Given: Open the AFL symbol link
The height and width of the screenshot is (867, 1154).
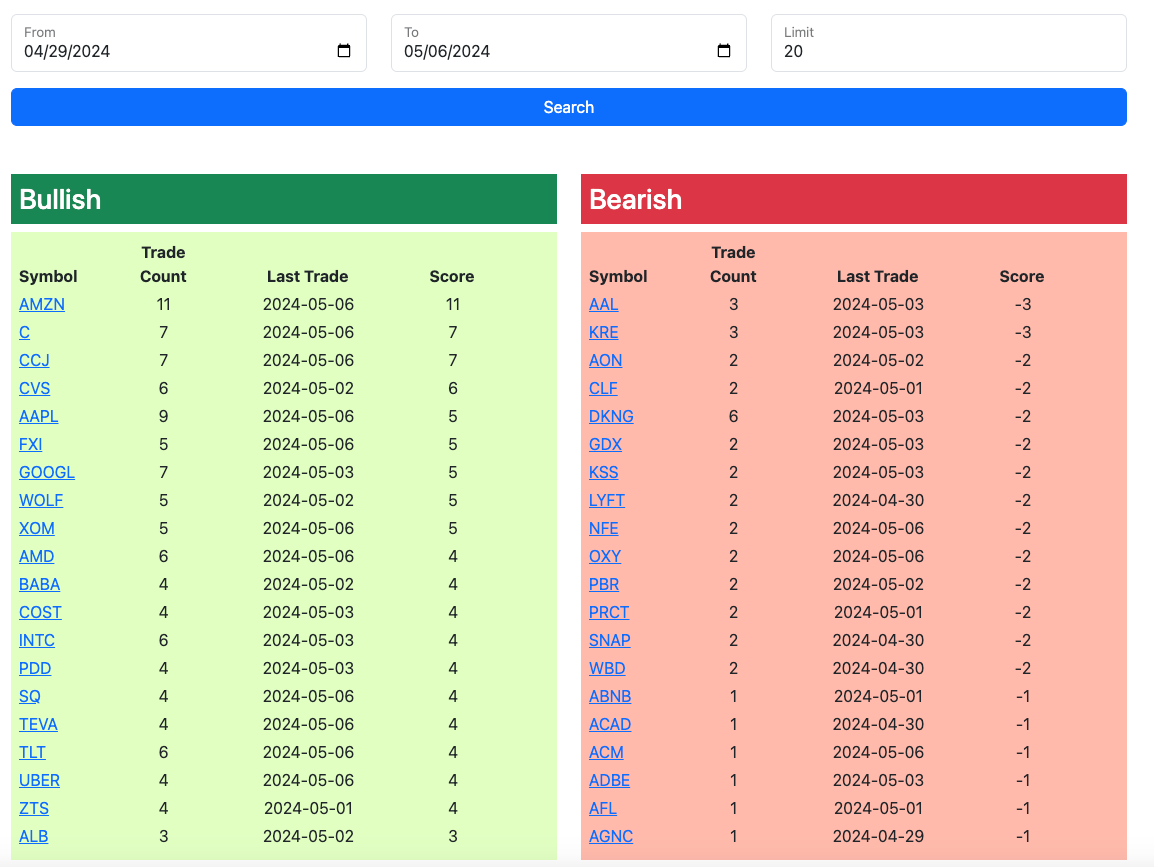Looking at the screenshot, I should pyautogui.click(x=603, y=808).
